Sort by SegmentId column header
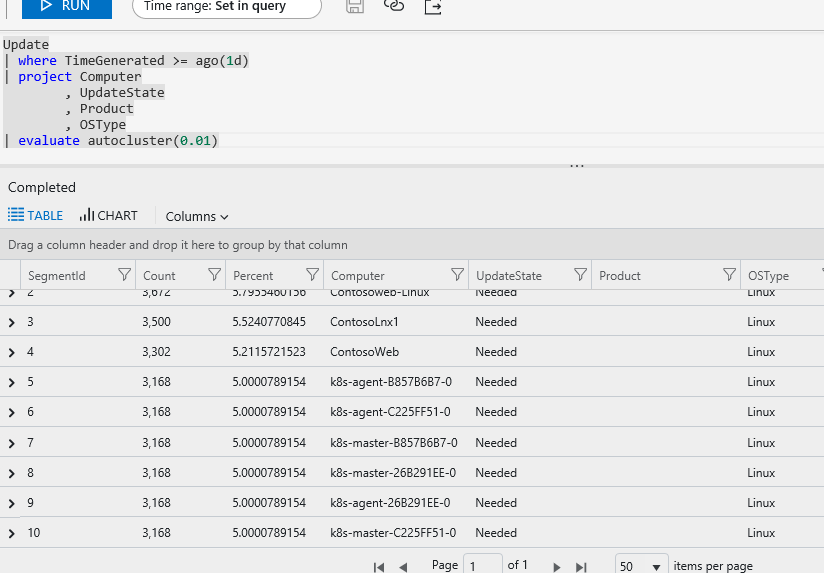The height and width of the screenshot is (573, 824). pos(57,275)
